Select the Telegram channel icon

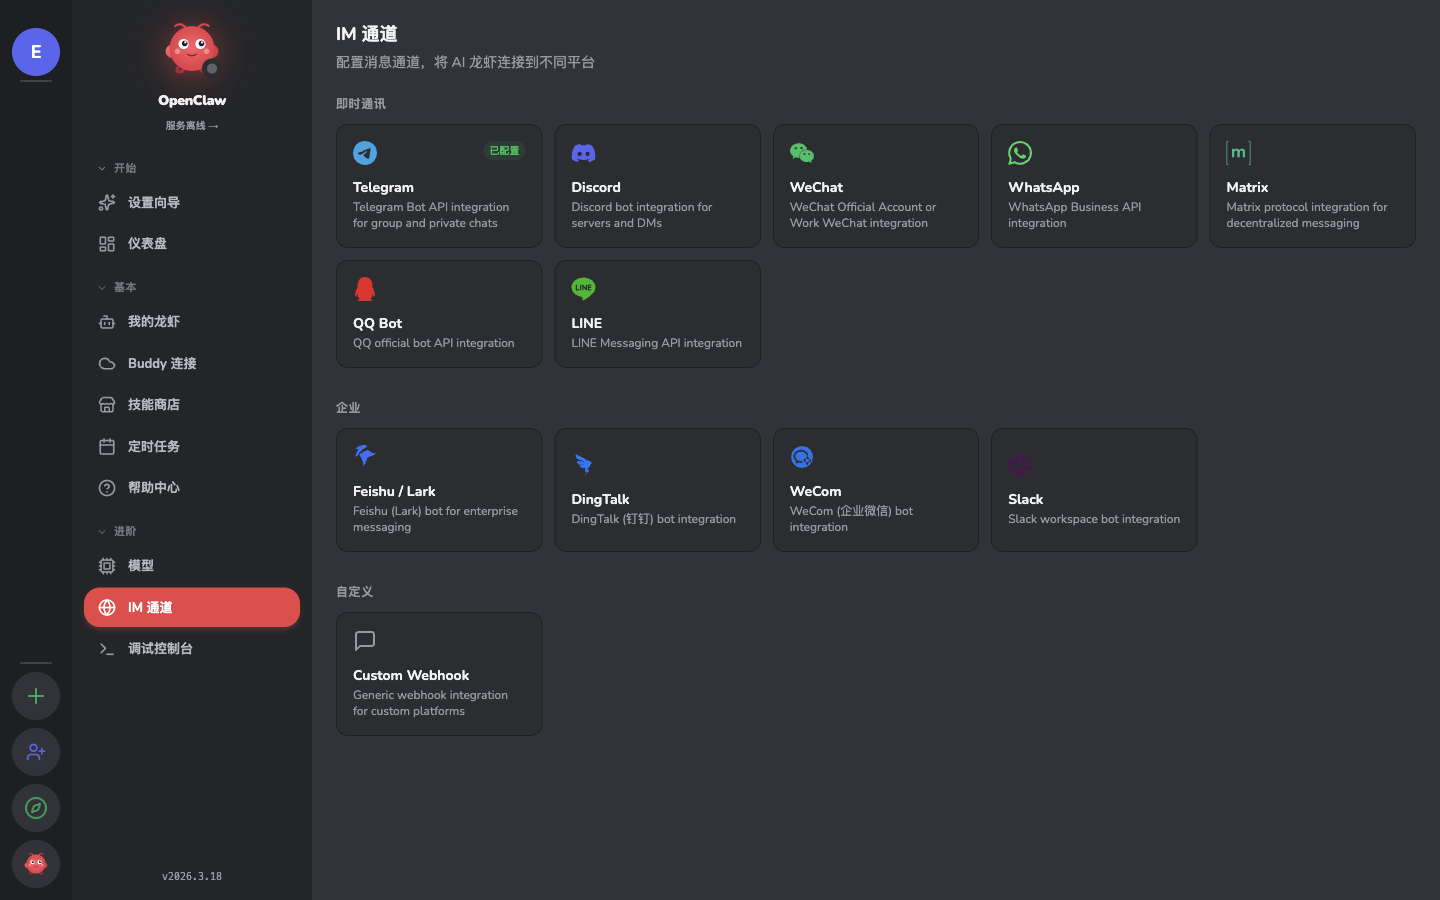click(x=364, y=153)
